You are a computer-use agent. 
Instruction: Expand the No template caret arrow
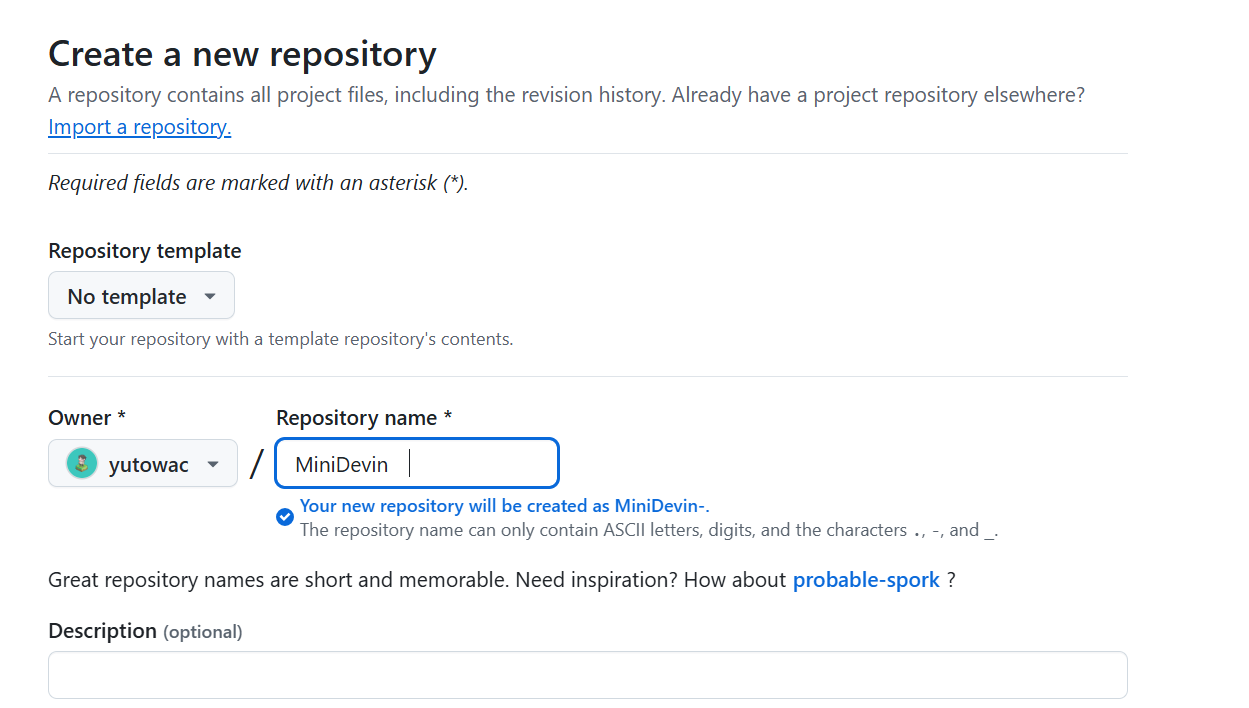coord(210,297)
